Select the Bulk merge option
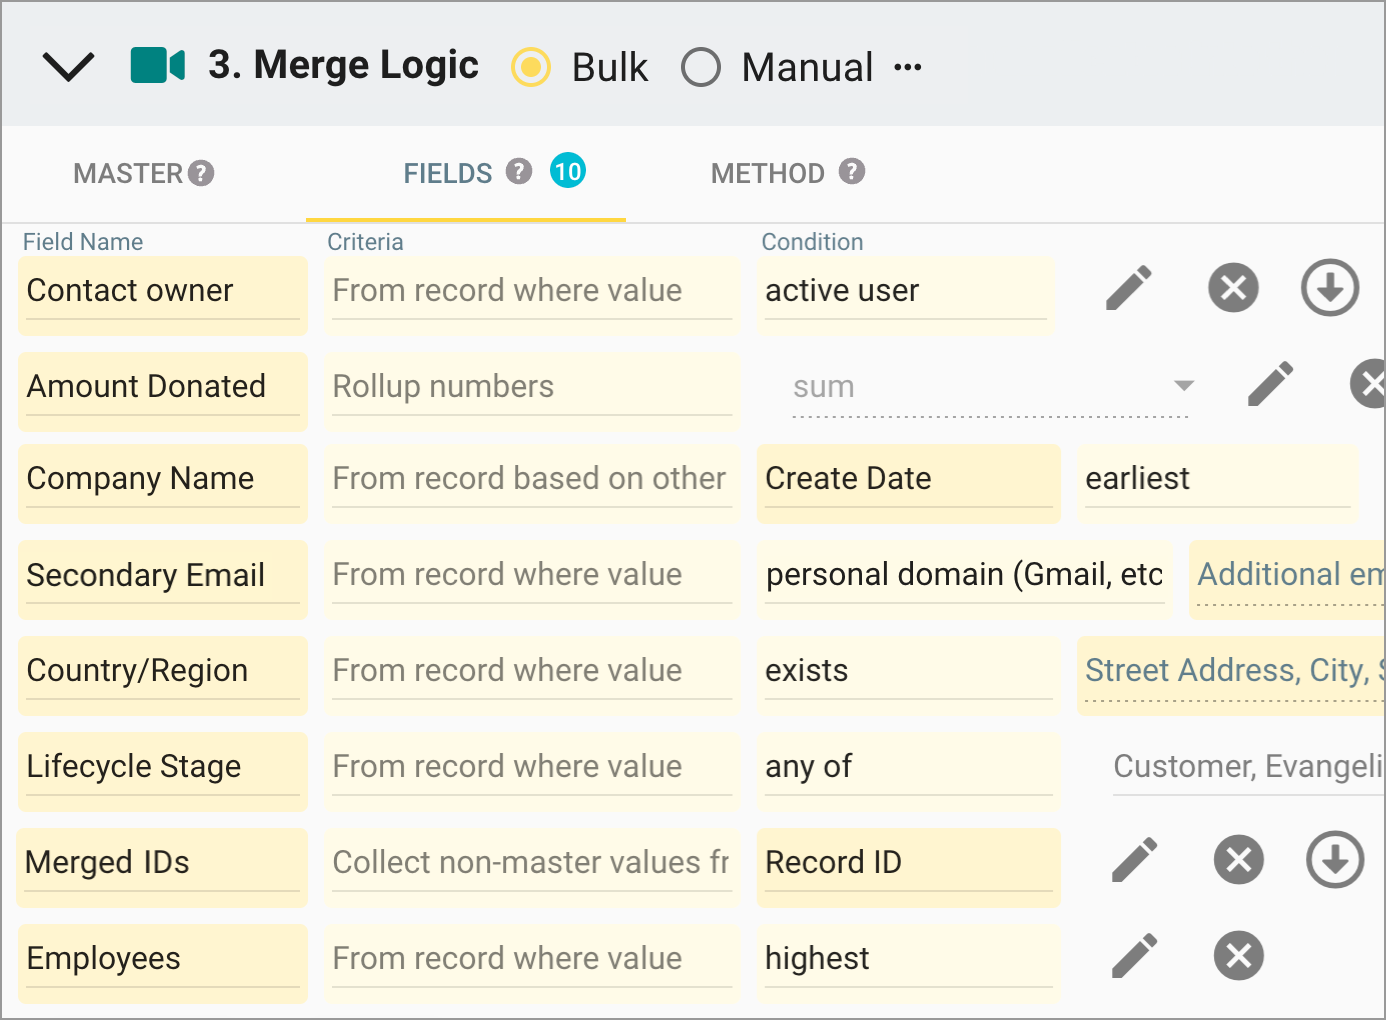 tap(531, 67)
